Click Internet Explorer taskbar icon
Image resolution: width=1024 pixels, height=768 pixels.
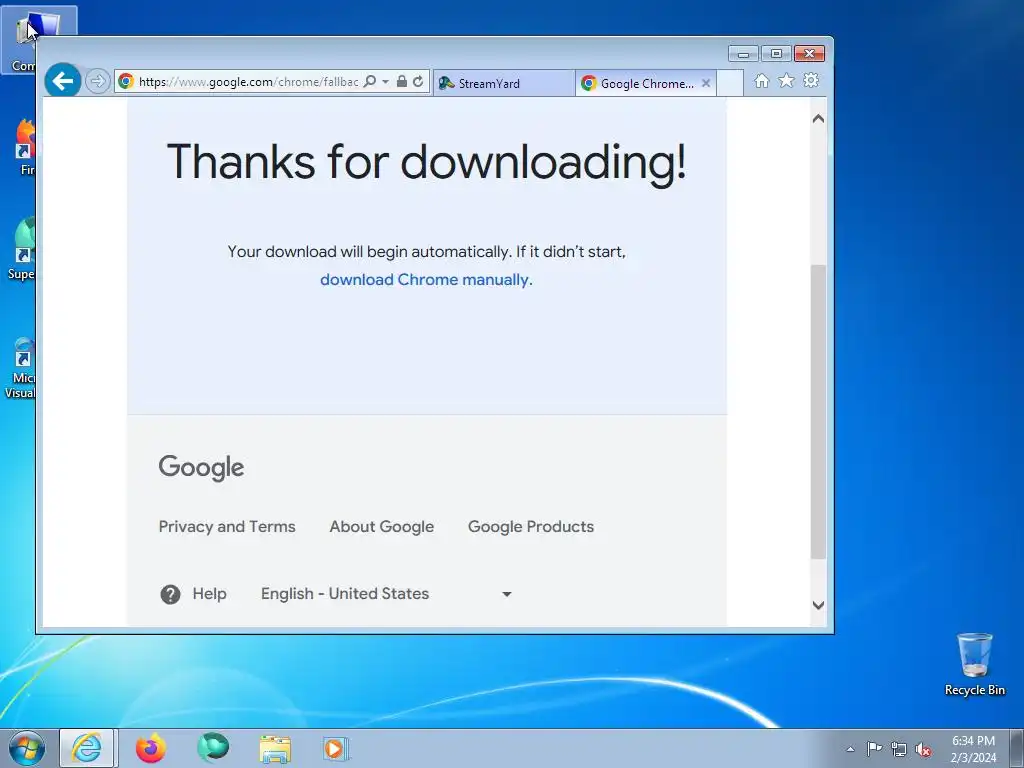(x=88, y=748)
